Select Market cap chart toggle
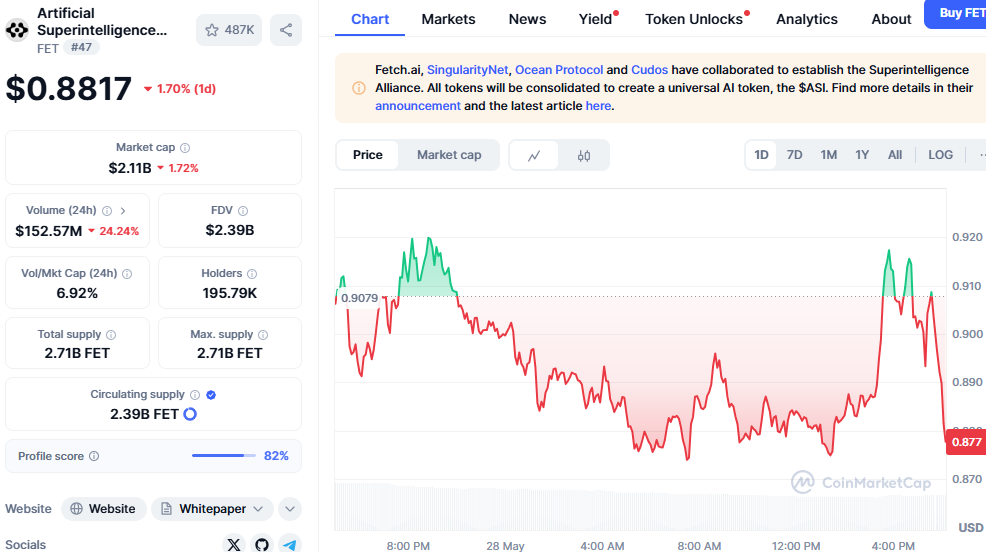The width and height of the screenshot is (986, 552). [449, 155]
